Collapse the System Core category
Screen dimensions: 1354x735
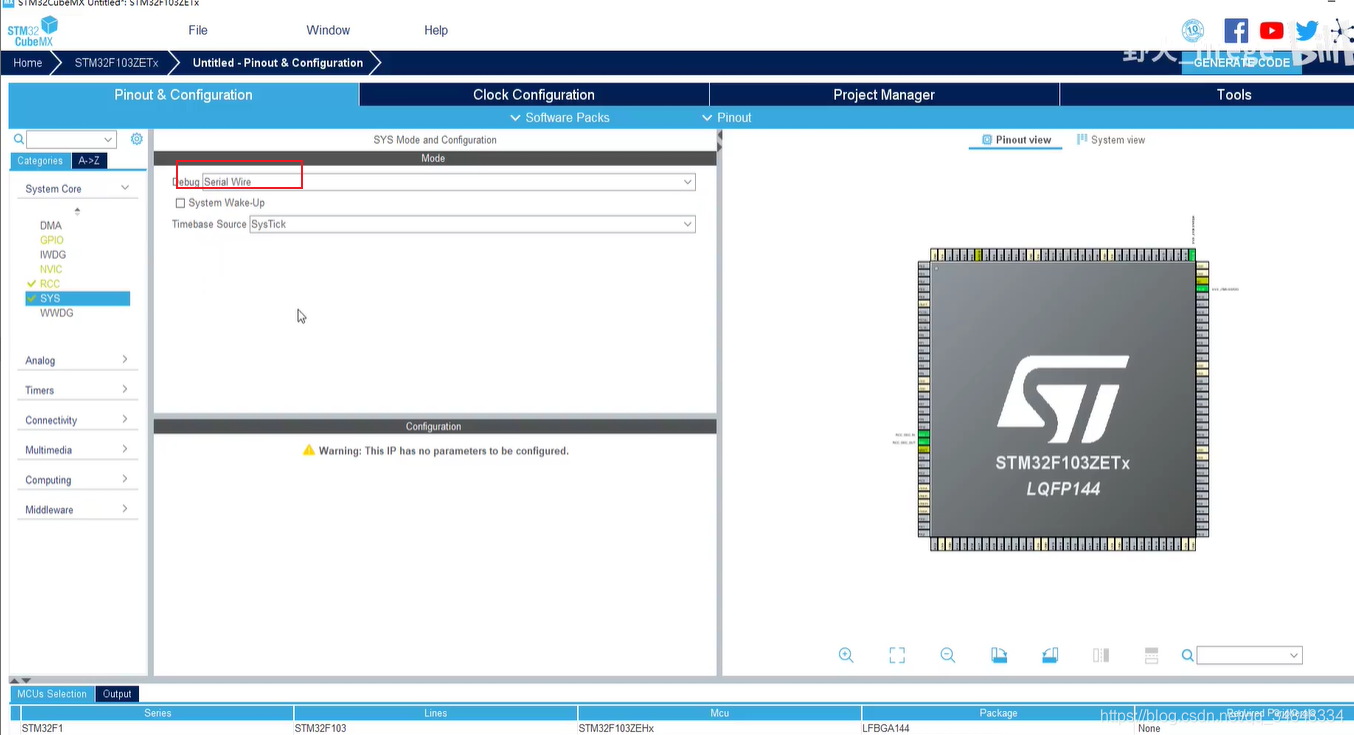point(125,188)
